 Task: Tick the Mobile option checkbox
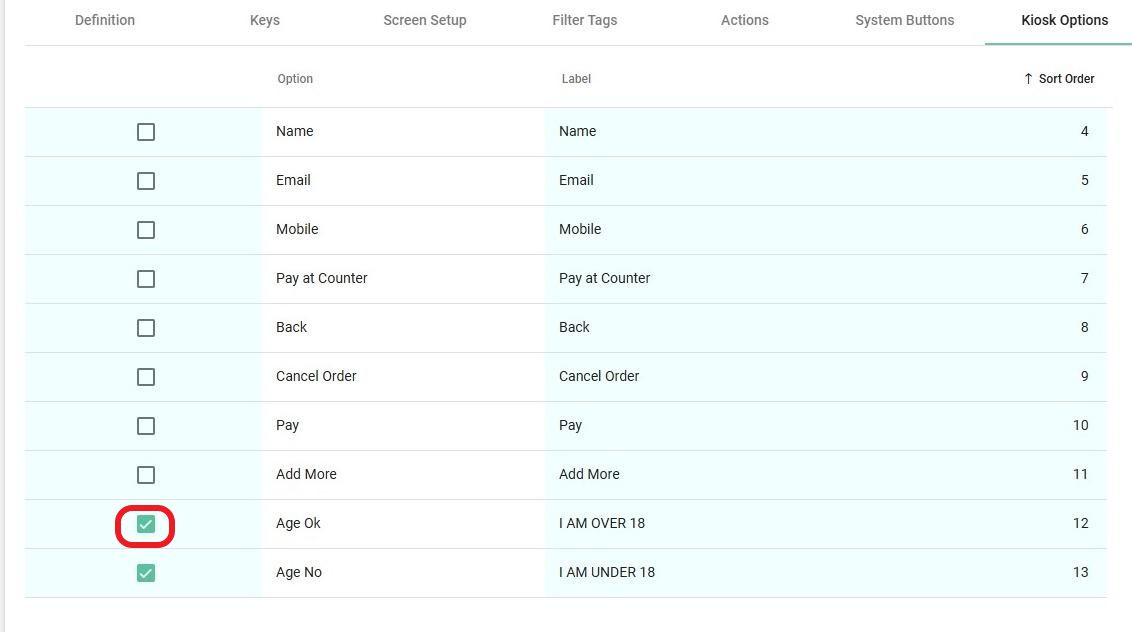146,230
